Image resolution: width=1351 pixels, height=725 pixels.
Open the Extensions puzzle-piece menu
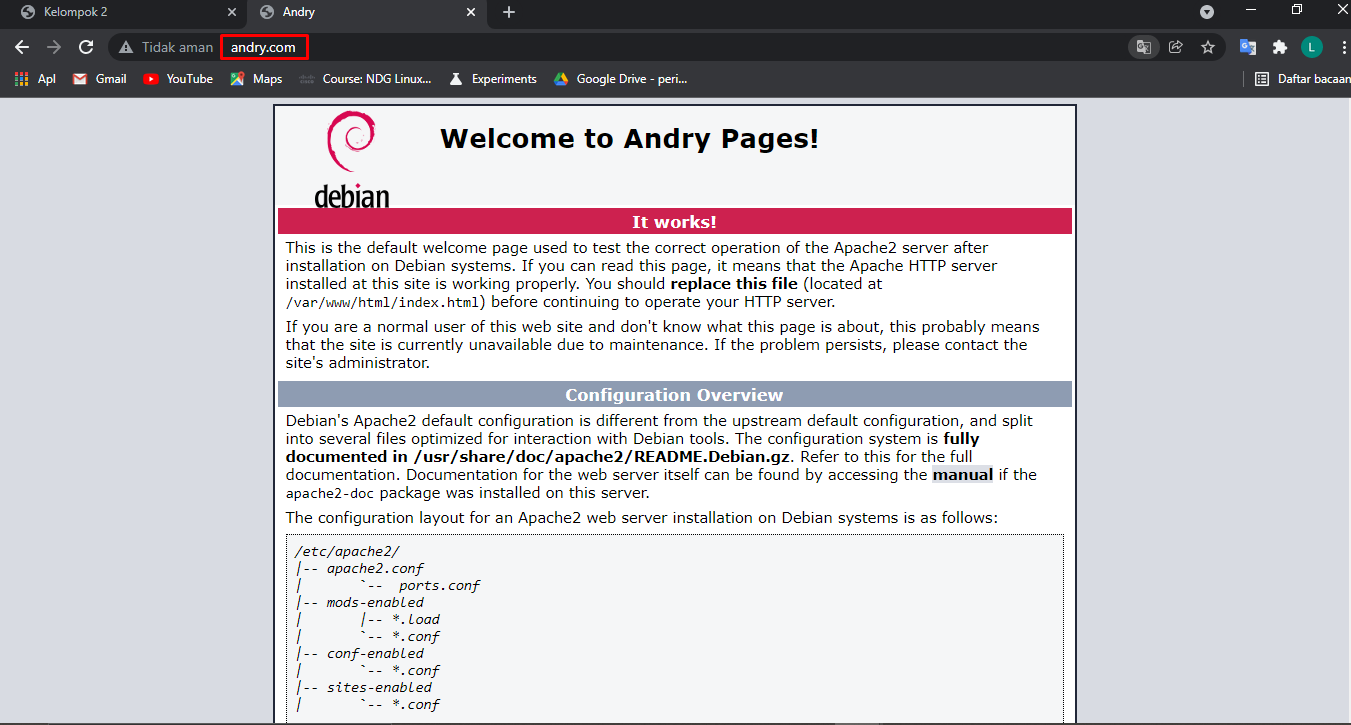[x=1279, y=47]
